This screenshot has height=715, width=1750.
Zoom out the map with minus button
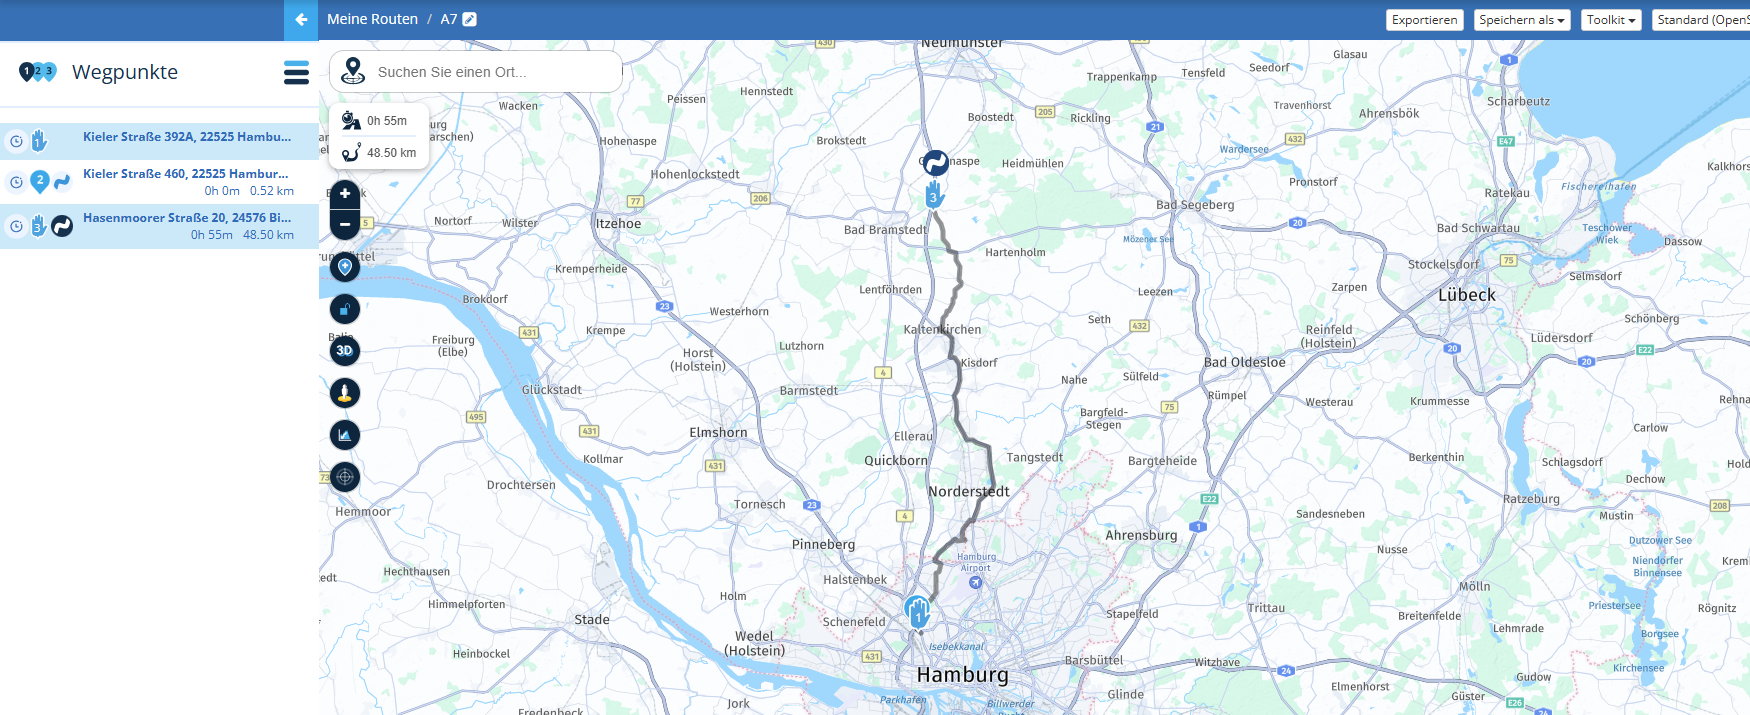(x=345, y=224)
